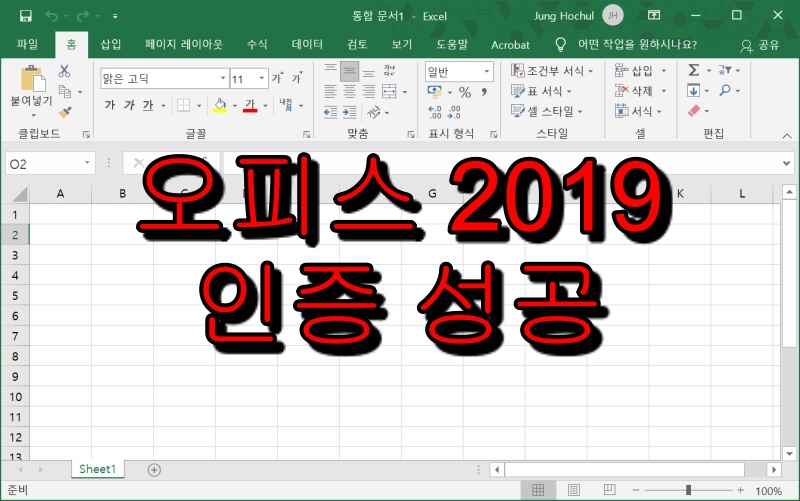The image size is (800, 501).
Task: Open Customize Quick Access Toolbar dropdown
Action: pos(115,16)
